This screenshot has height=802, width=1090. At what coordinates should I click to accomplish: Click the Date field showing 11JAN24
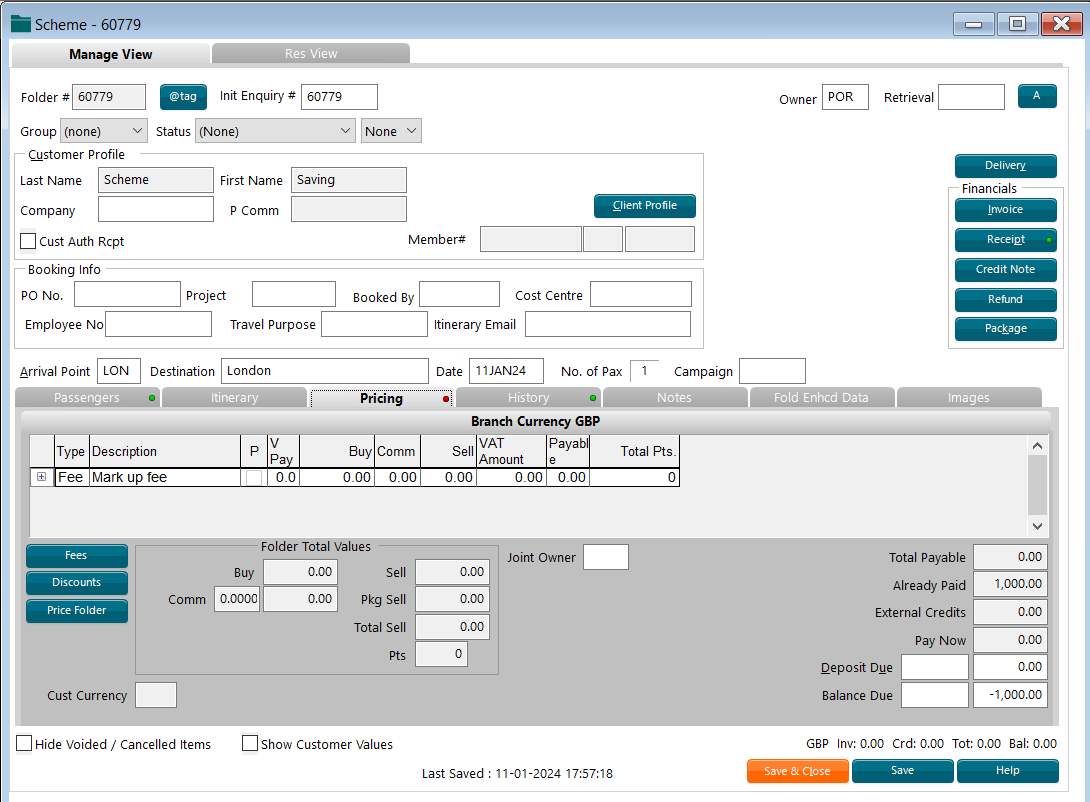(x=506, y=371)
